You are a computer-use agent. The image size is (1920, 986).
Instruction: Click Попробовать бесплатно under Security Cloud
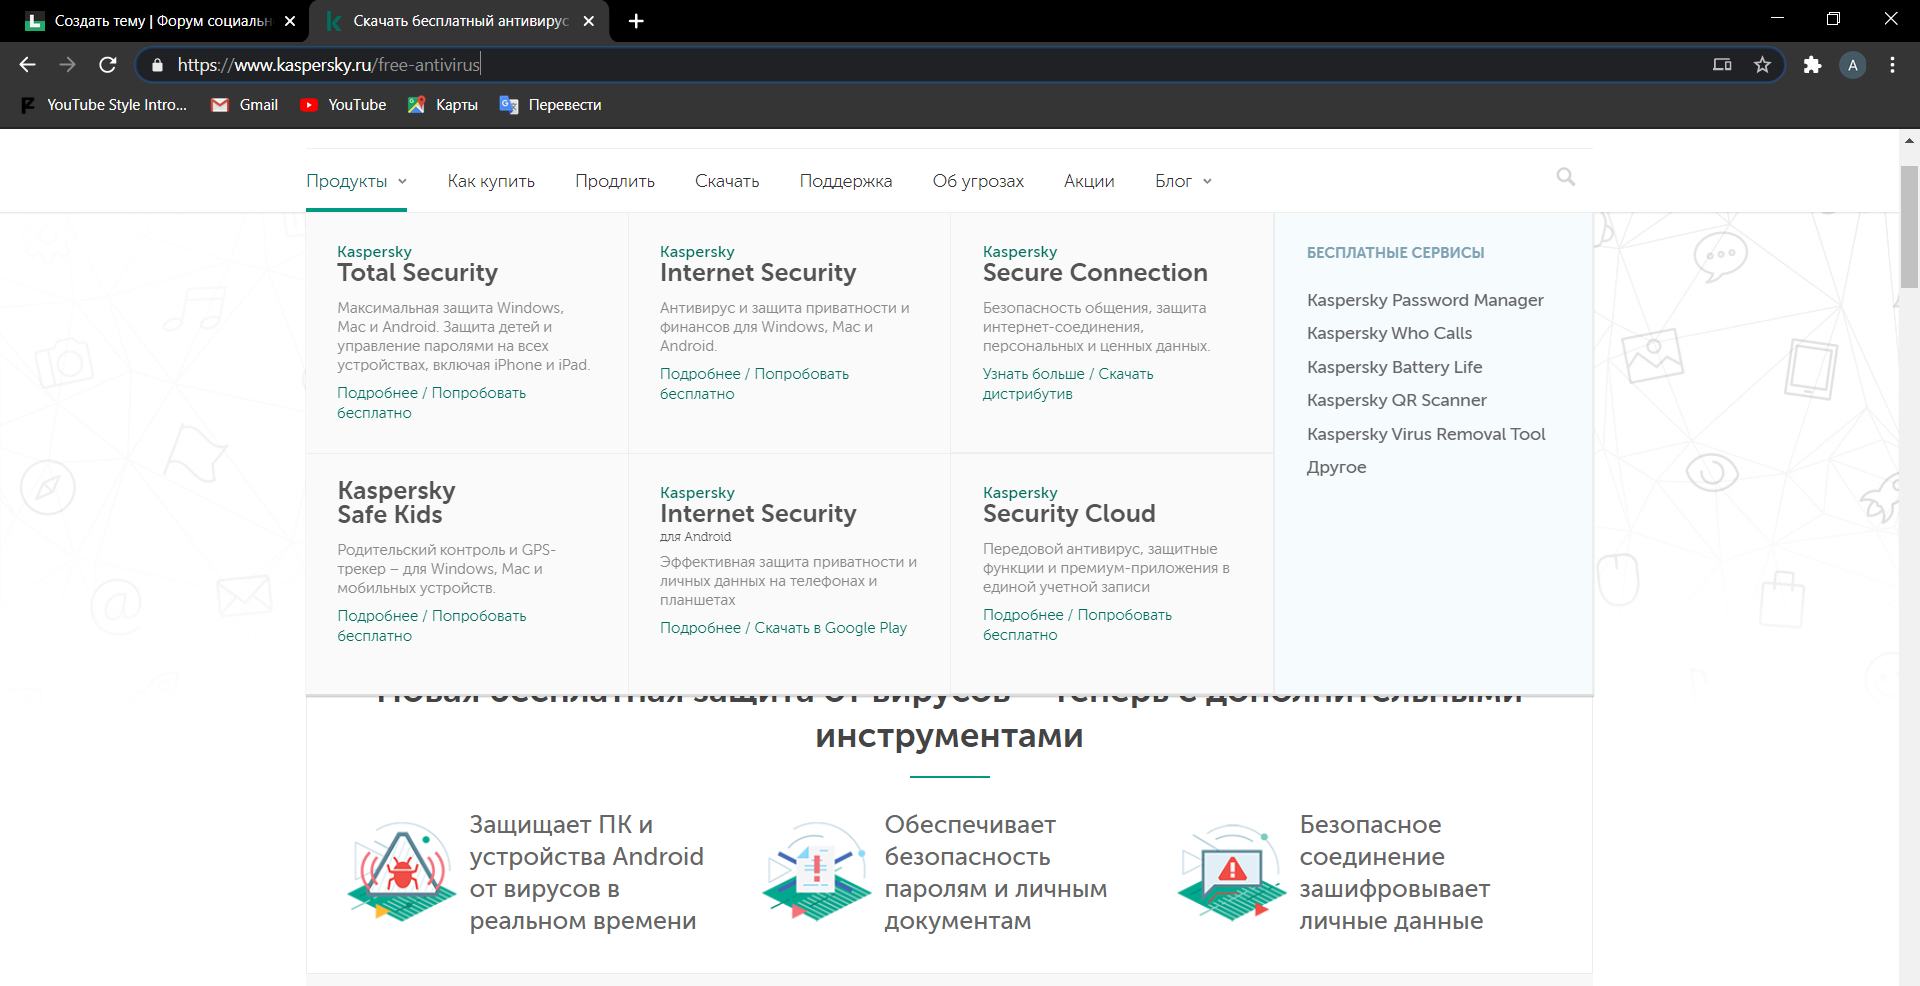[x=1077, y=625]
